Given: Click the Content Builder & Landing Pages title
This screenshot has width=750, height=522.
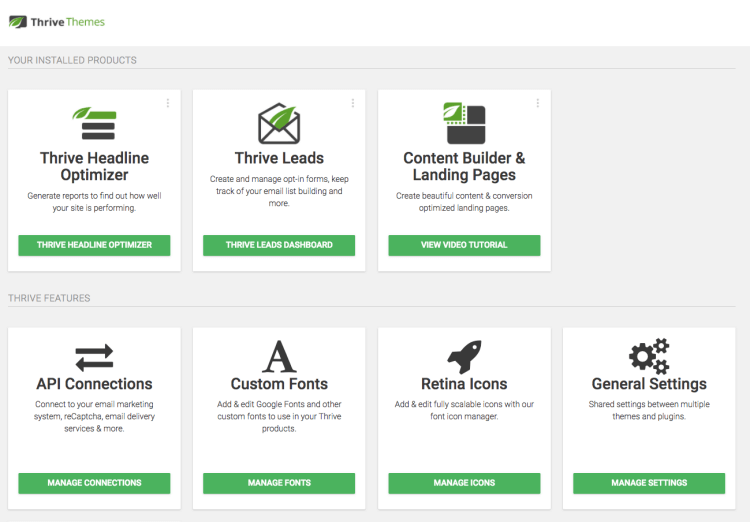Looking at the screenshot, I should point(464,166).
